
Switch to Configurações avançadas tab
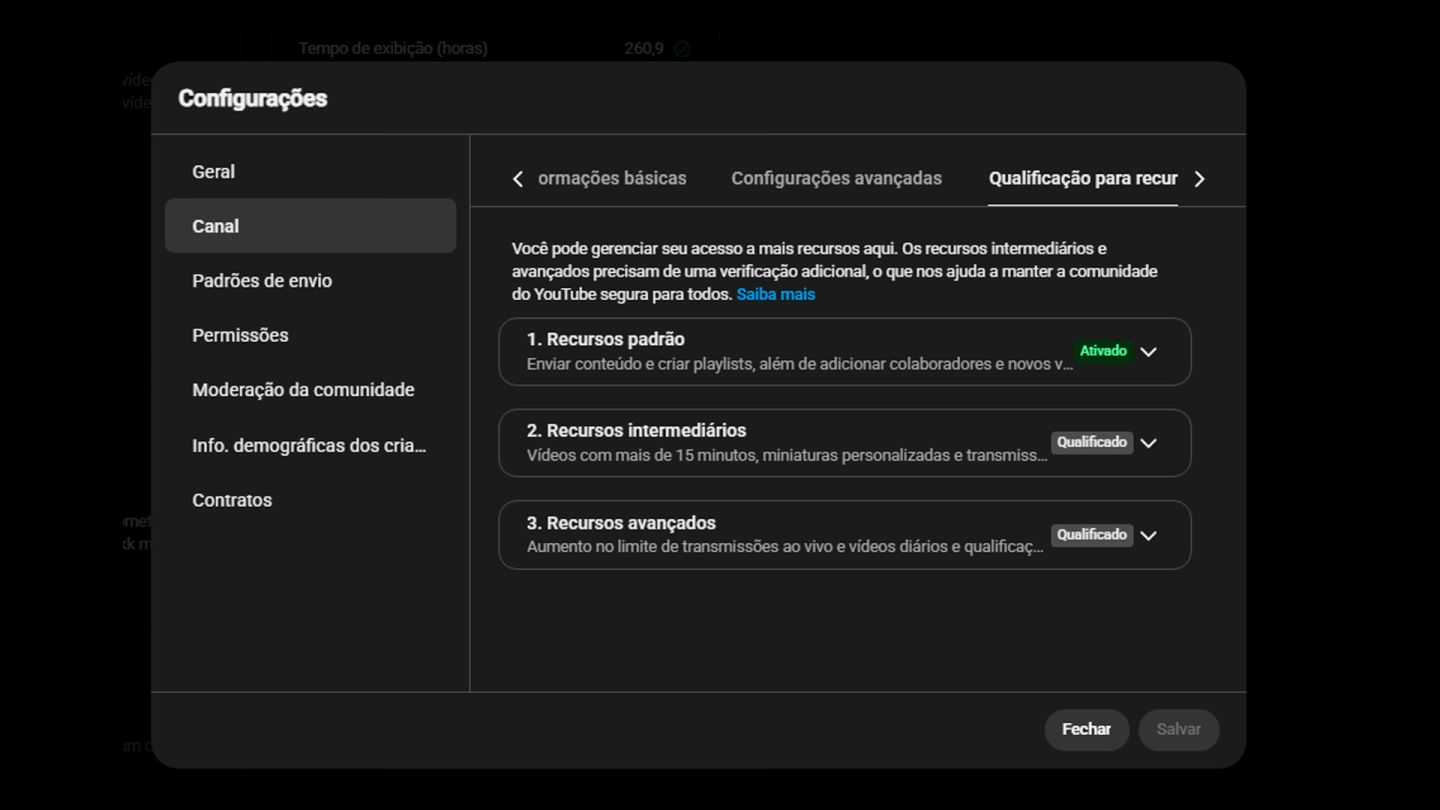pyautogui.click(x=836, y=179)
